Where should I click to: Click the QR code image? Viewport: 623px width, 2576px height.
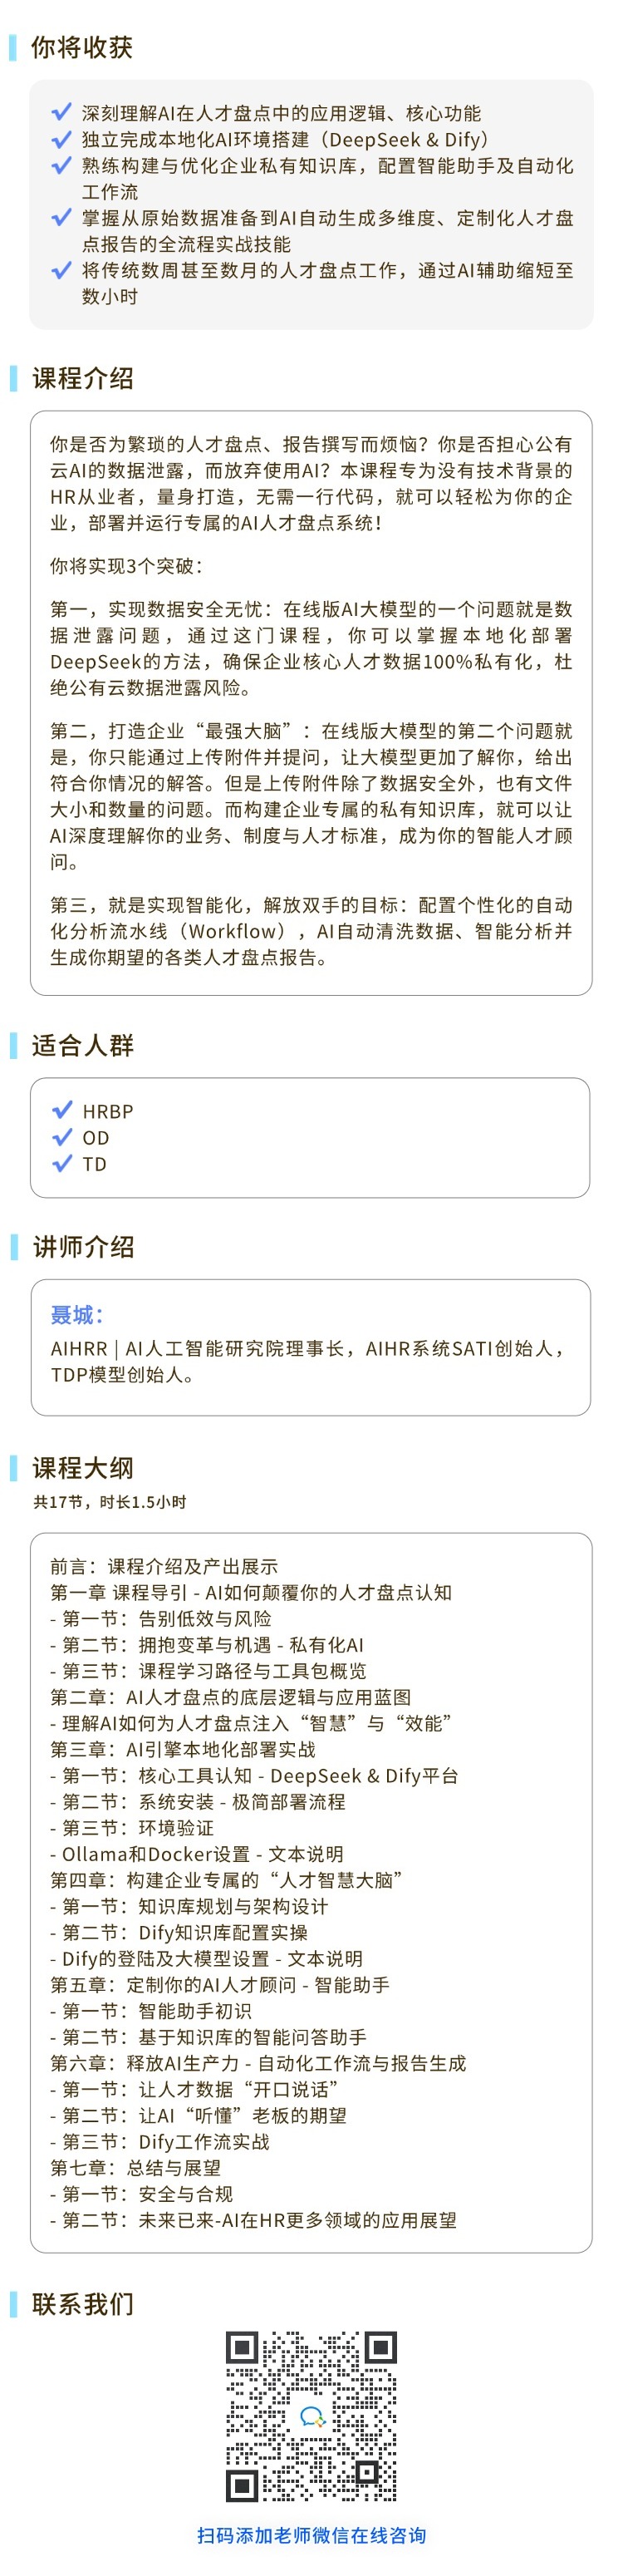(x=312, y=2416)
